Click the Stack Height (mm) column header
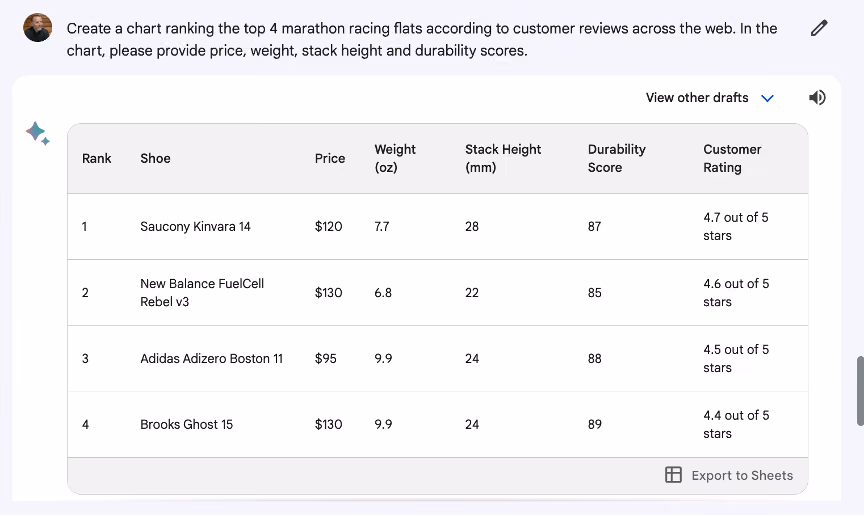The image size is (864, 516). tap(503, 158)
